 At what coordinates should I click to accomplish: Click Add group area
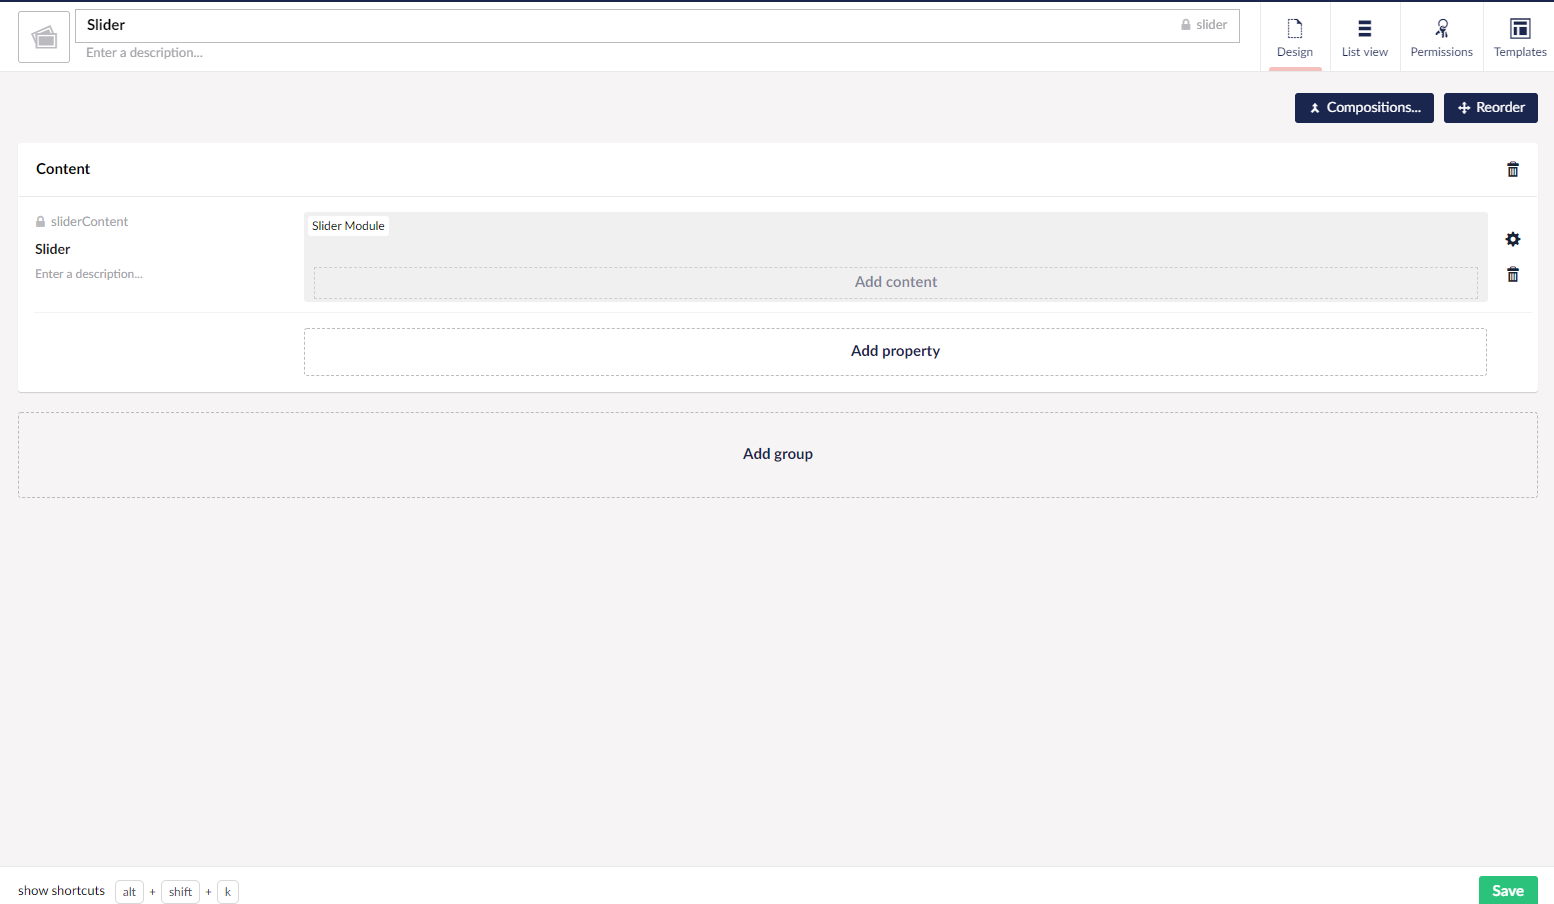coord(777,455)
